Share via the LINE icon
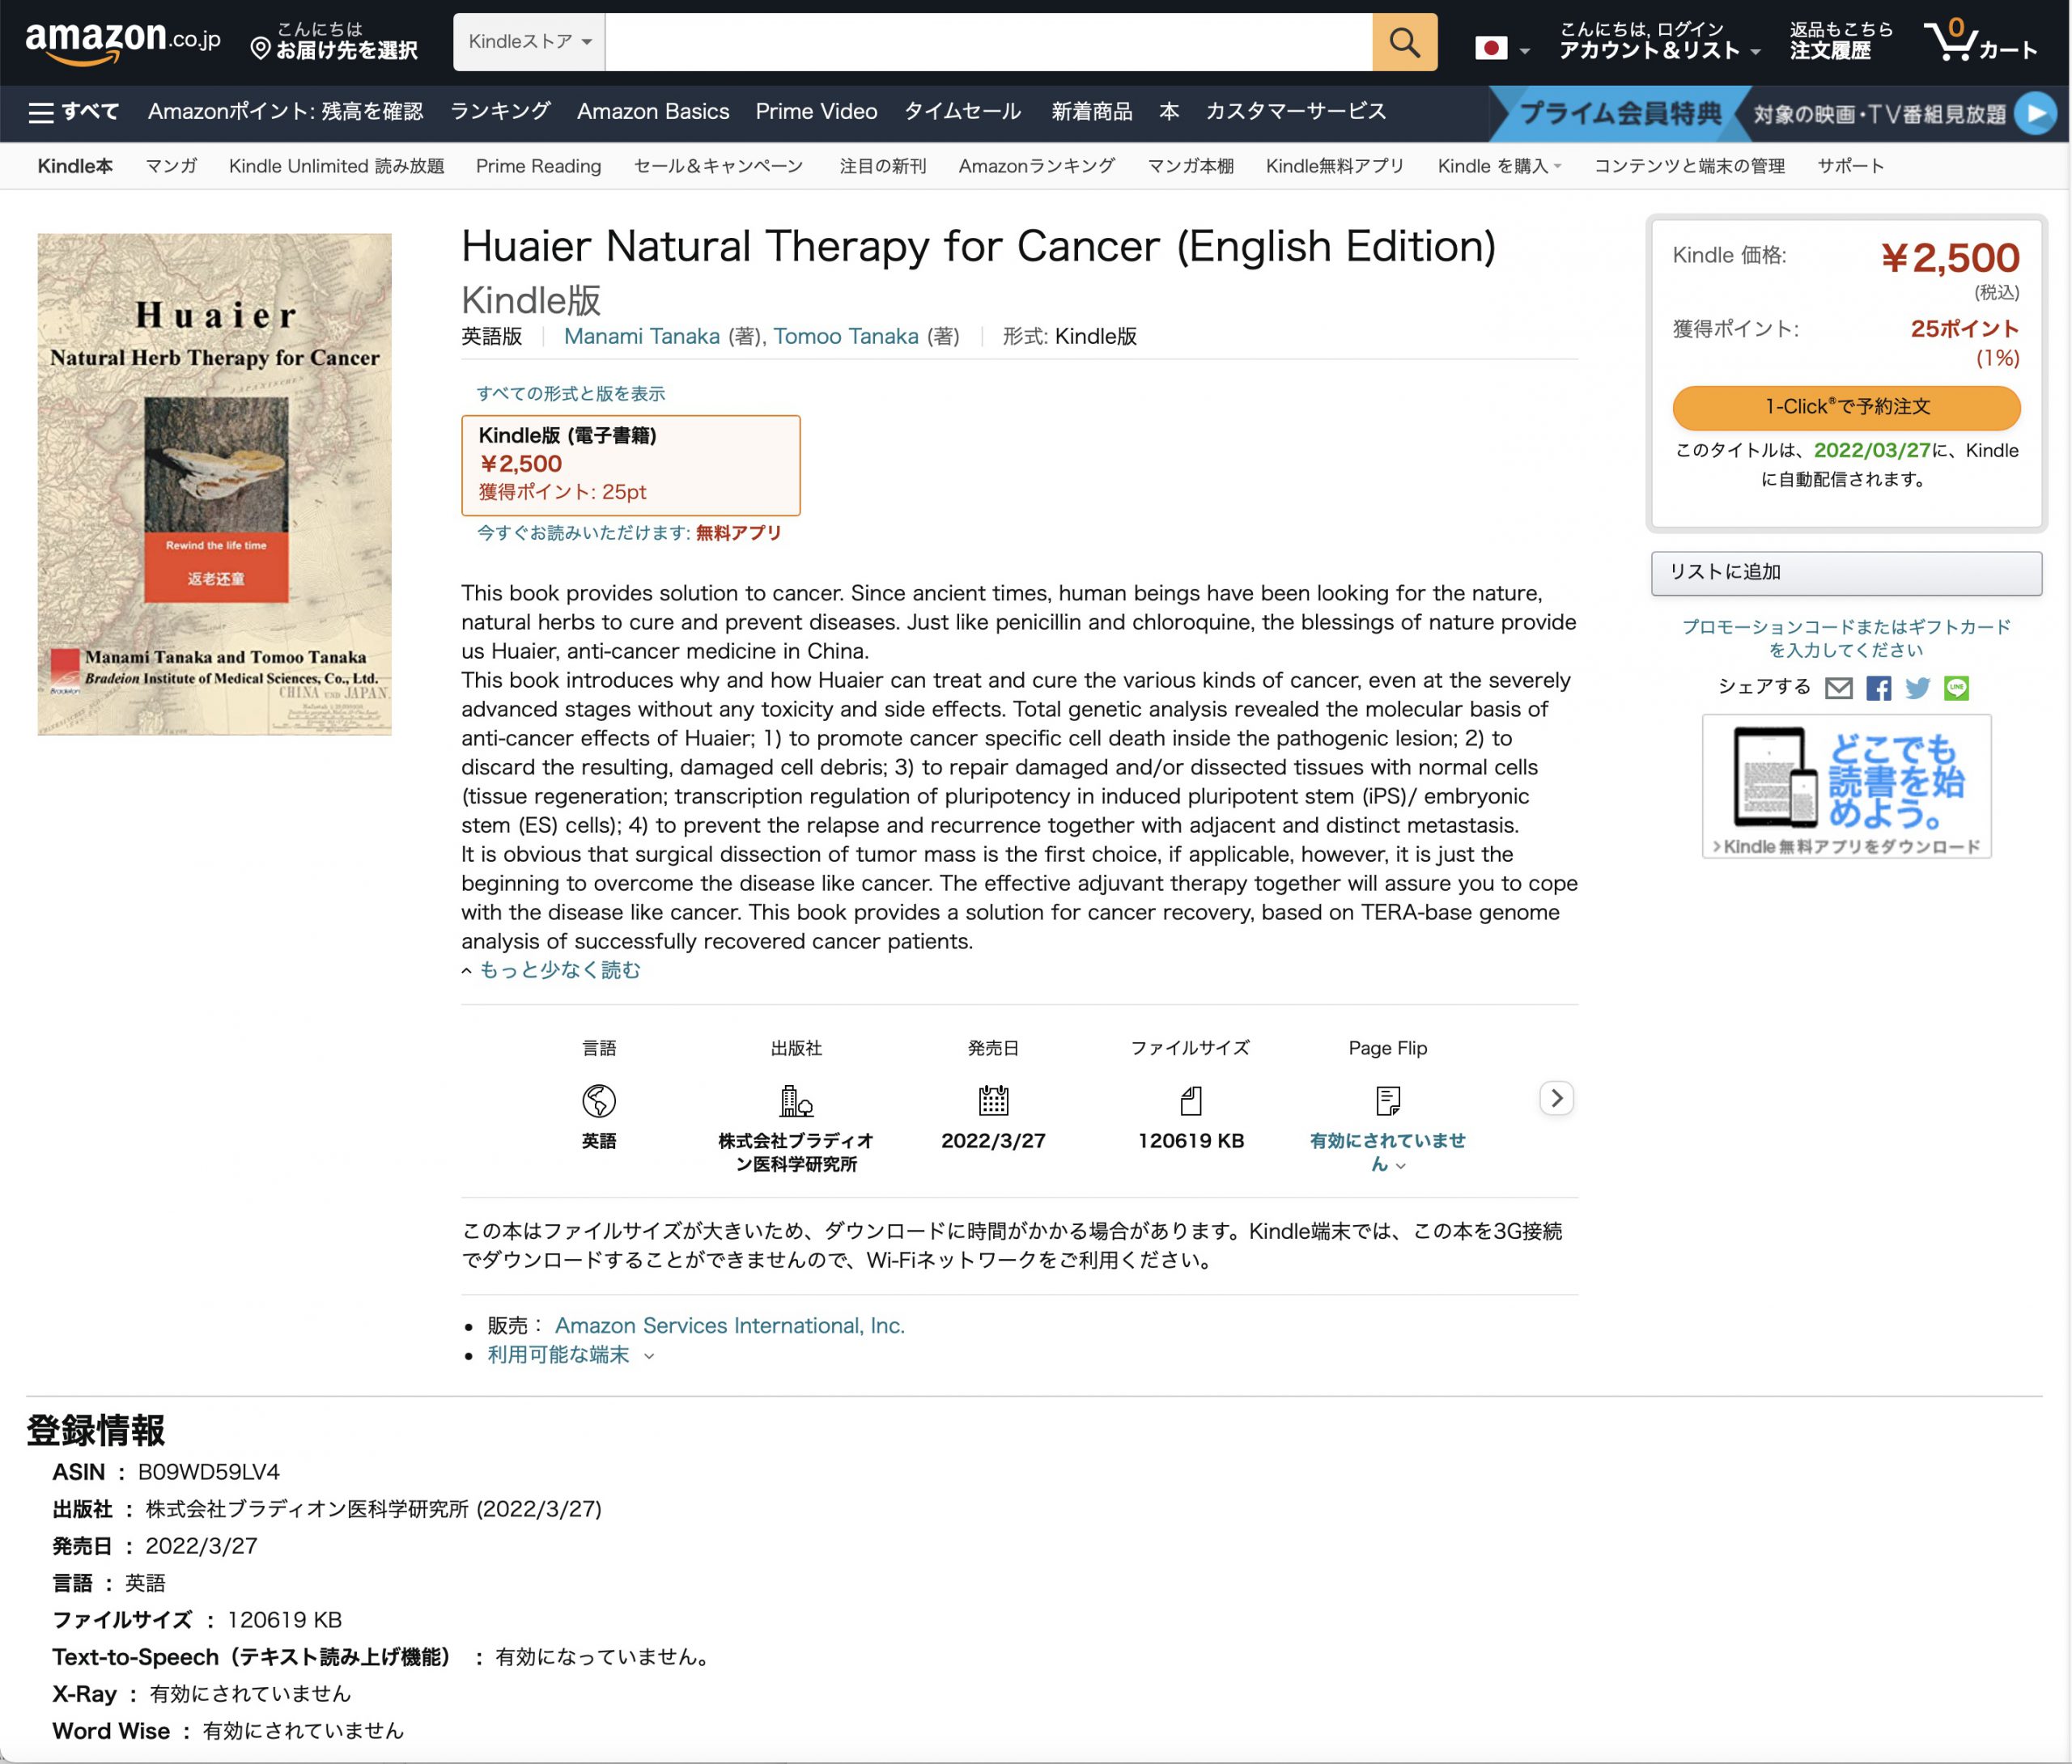The width and height of the screenshot is (2072, 1764). coord(1956,688)
